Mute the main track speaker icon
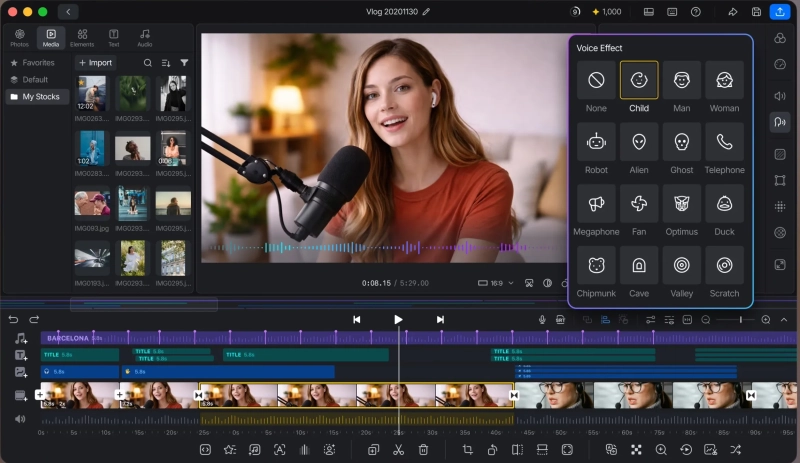The width and height of the screenshot is (800, 463). tap(20, 419)
